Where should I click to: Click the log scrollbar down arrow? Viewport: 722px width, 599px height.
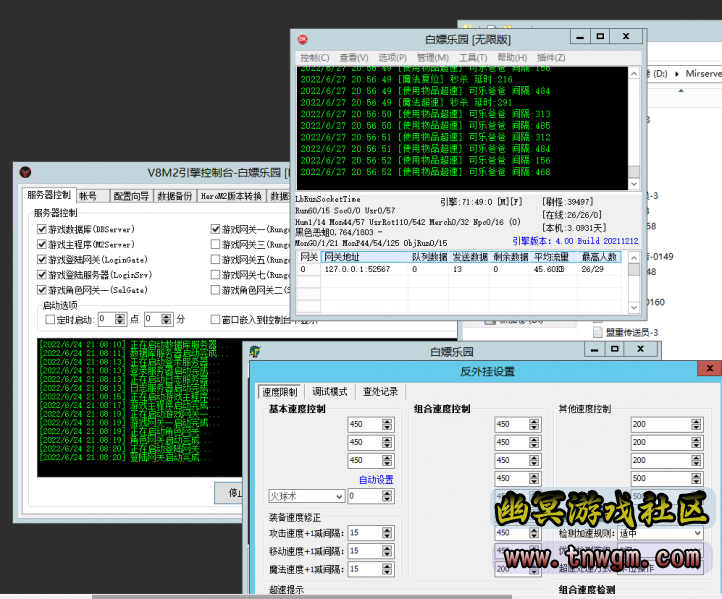pos(634,184)
